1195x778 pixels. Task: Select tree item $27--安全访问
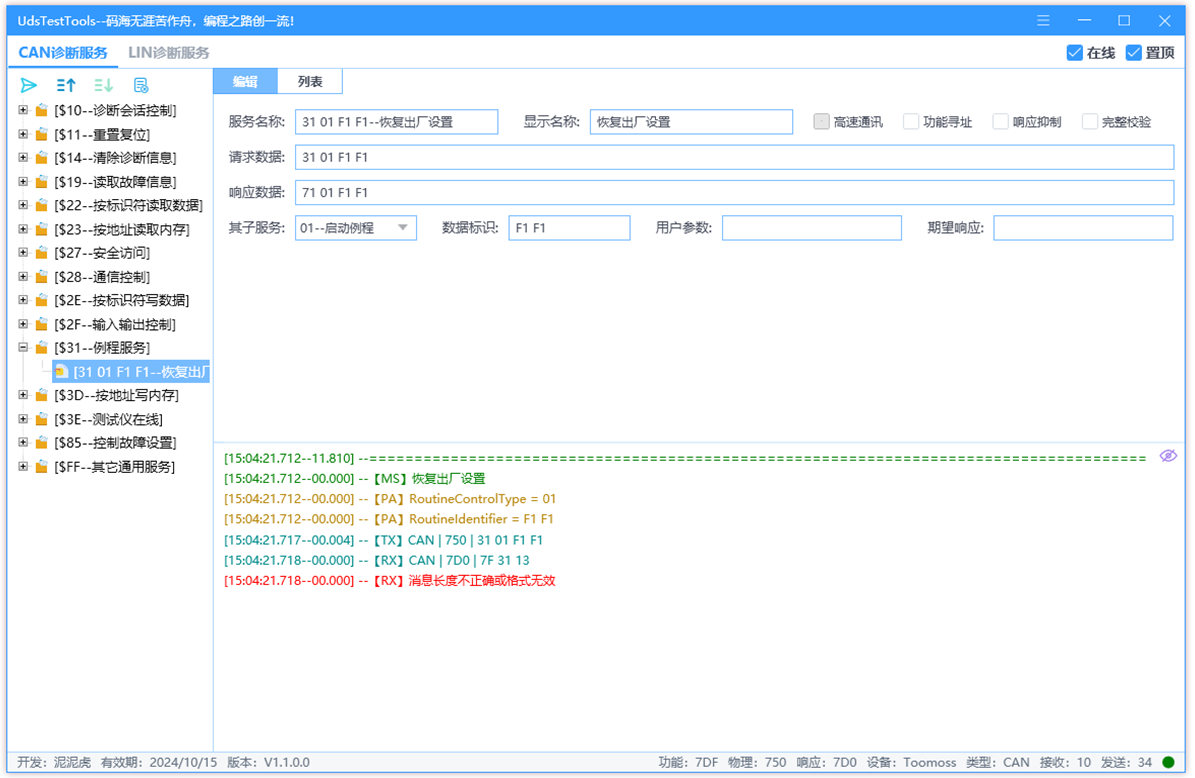[102, 252]
